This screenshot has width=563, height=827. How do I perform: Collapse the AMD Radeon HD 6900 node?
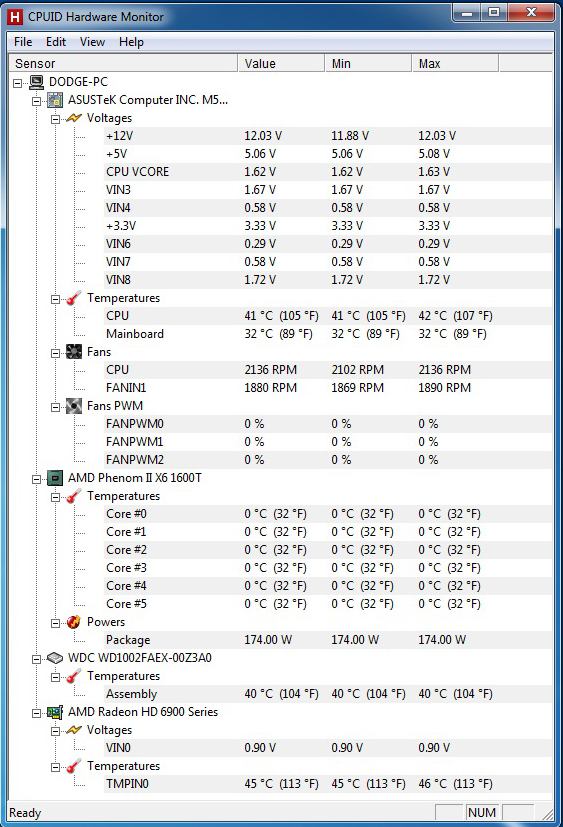tap(36, 713)
